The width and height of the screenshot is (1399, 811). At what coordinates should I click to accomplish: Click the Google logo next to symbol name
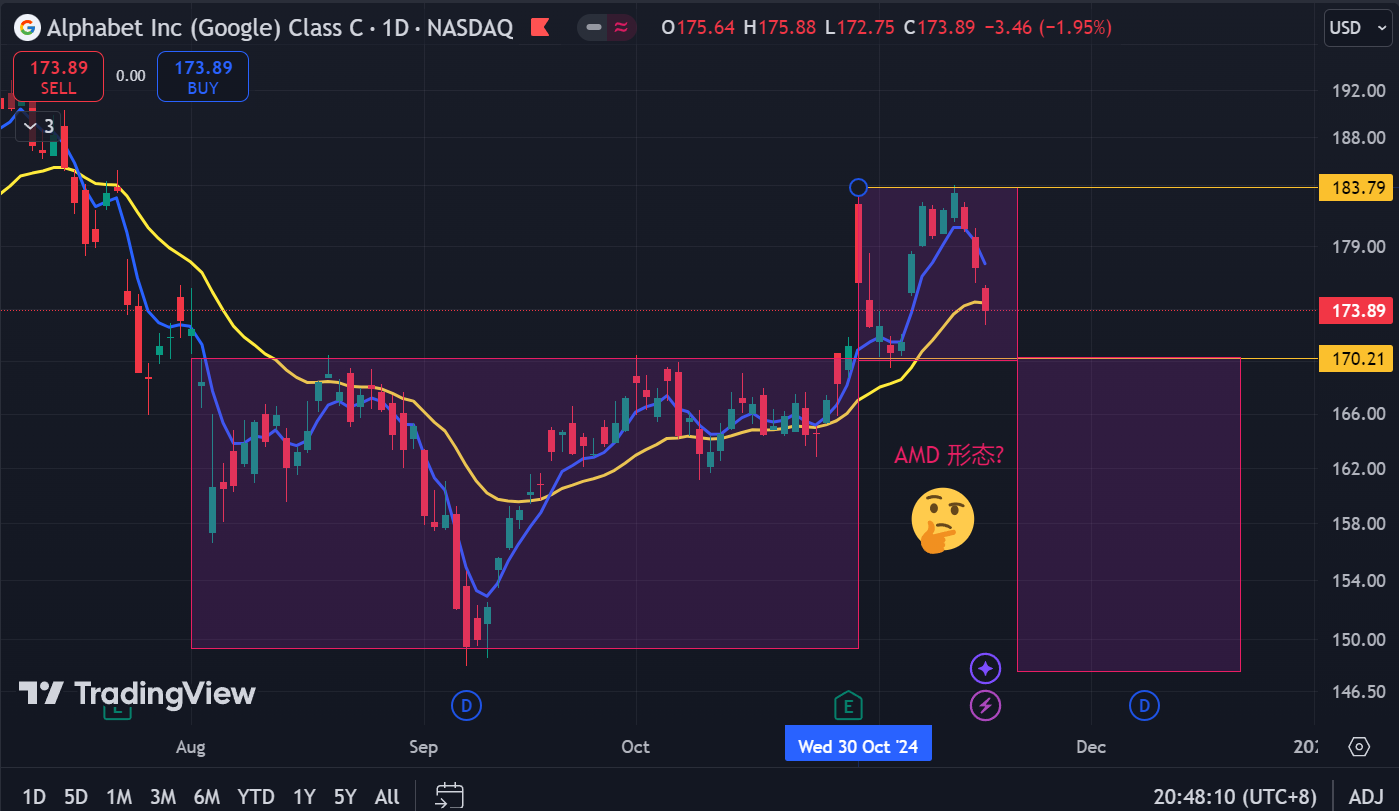coord(30,27)
